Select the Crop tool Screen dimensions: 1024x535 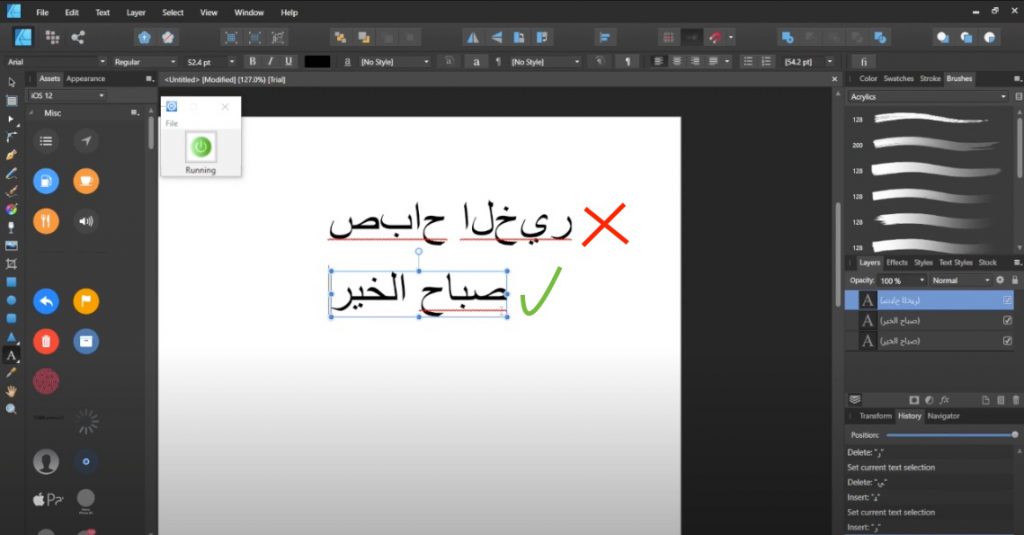coord(11,264)
